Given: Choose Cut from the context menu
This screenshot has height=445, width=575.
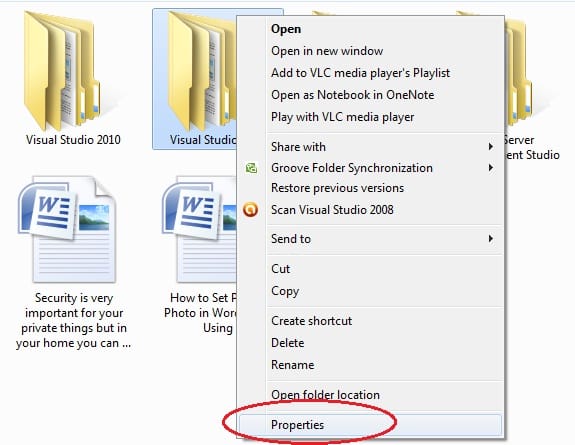Looking at the screenshot, I should 371,269.
